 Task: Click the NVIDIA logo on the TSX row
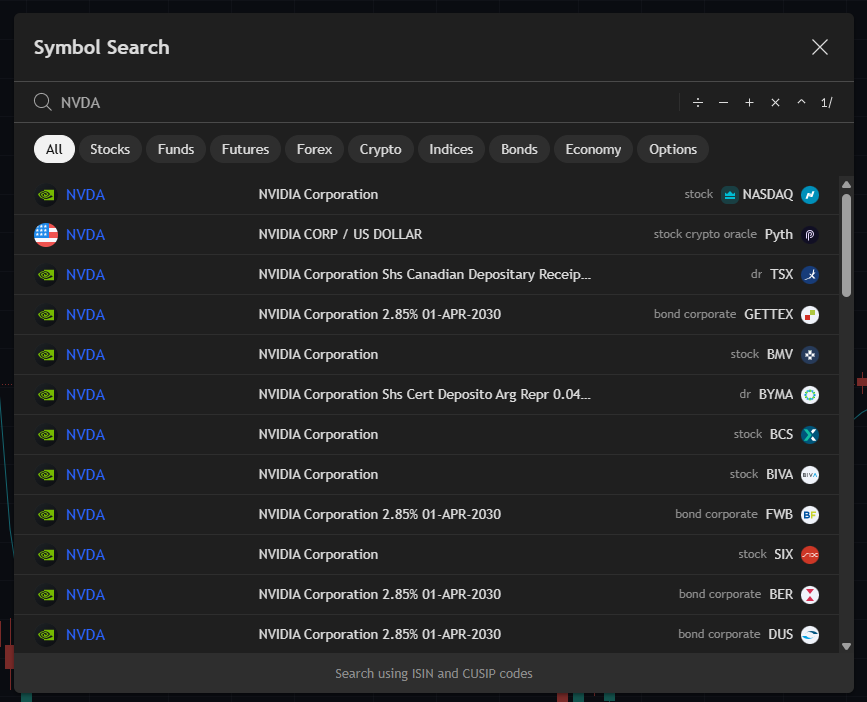tap(46, 275)
